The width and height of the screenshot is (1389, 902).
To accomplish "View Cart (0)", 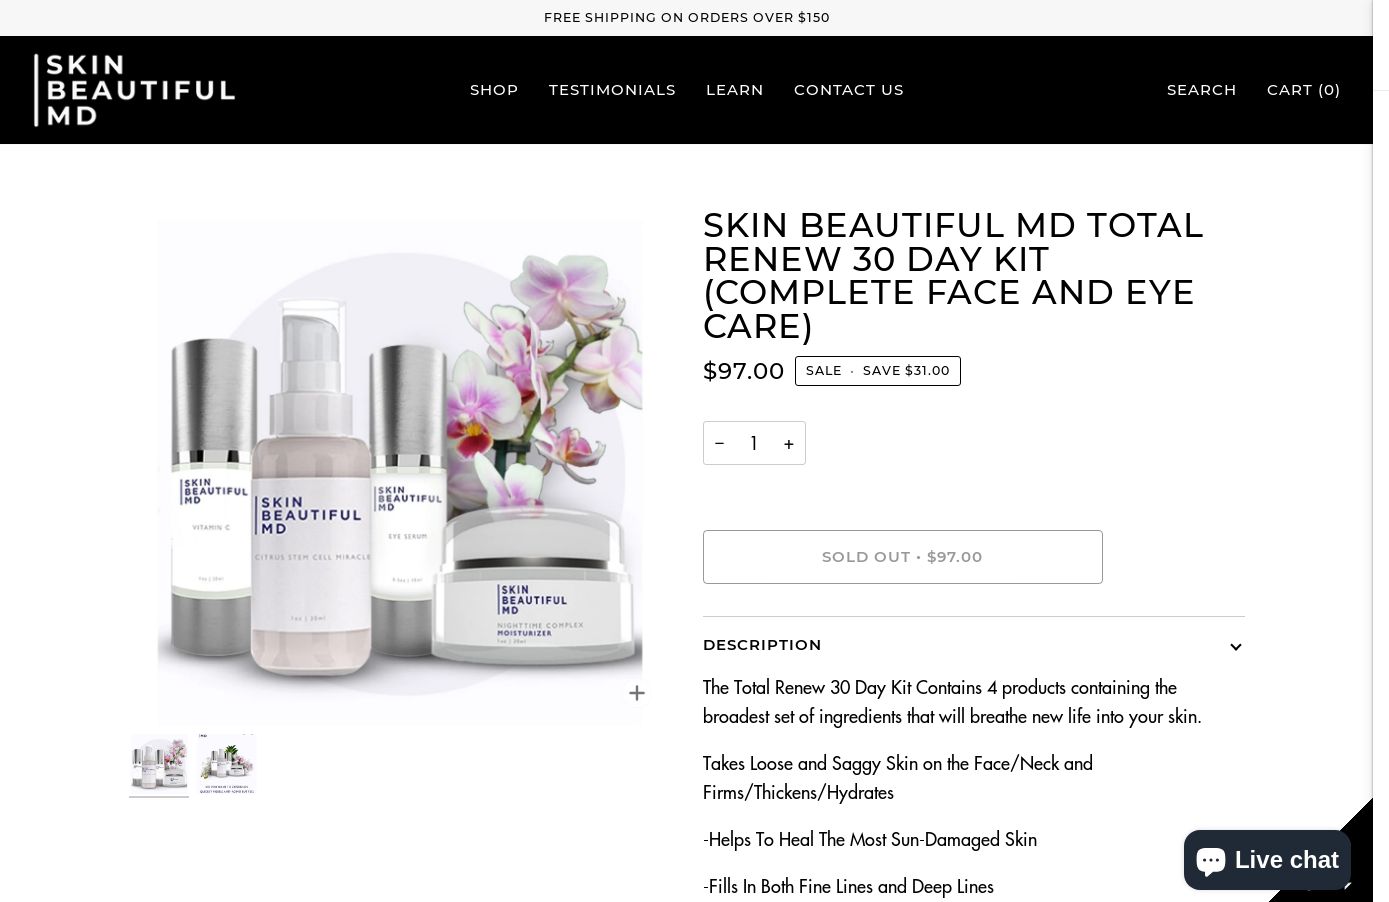I will tap(1304, 90).
